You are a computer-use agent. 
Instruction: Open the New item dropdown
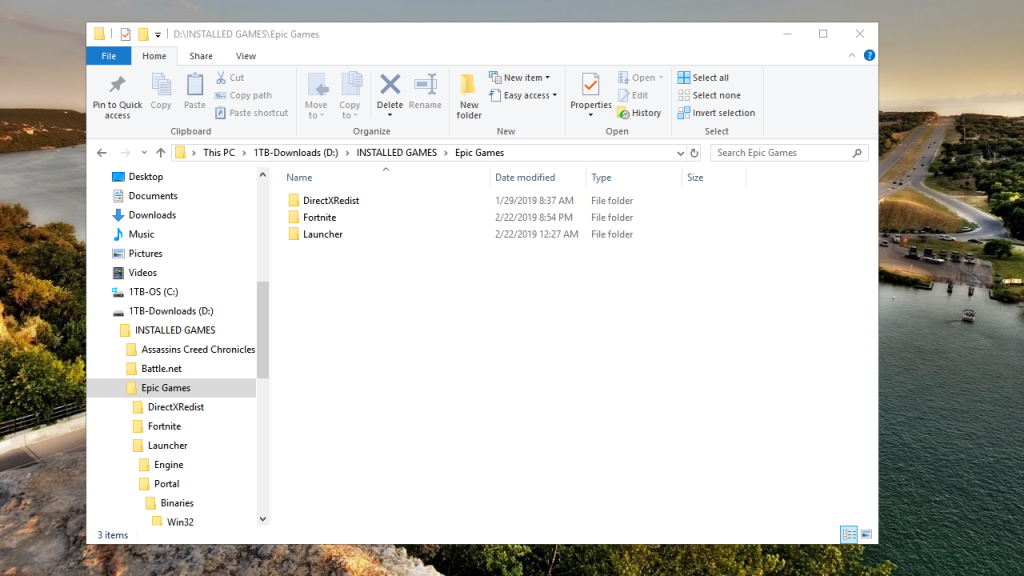coord(520,77)
